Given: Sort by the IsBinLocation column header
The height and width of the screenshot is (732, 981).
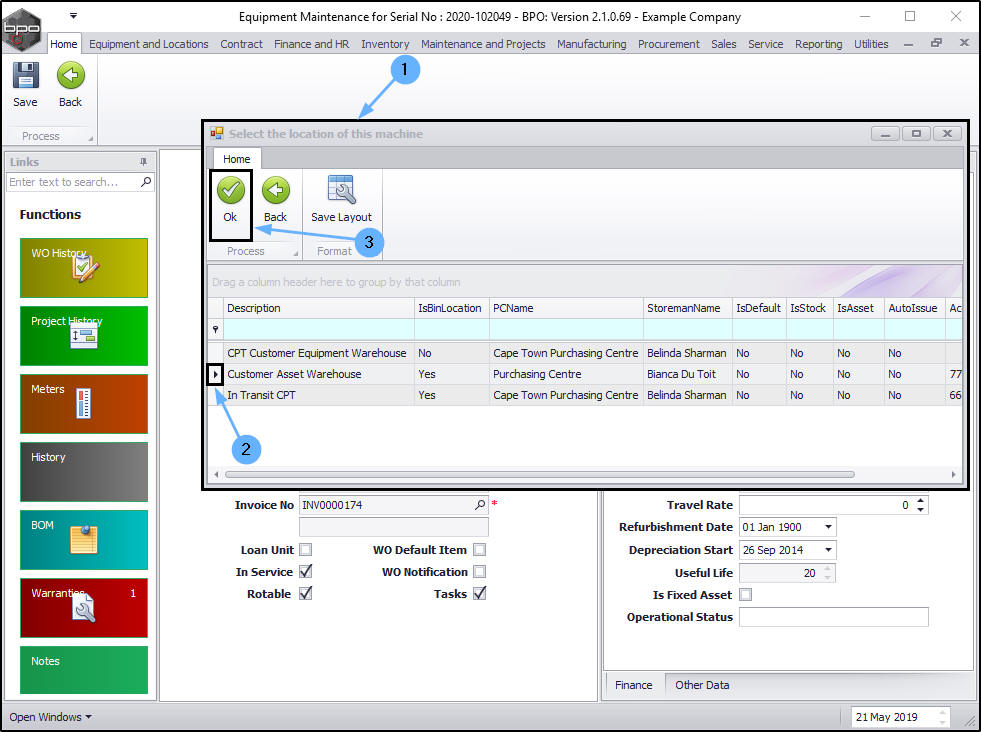Looking at the screenshot, I should (452, 308).
